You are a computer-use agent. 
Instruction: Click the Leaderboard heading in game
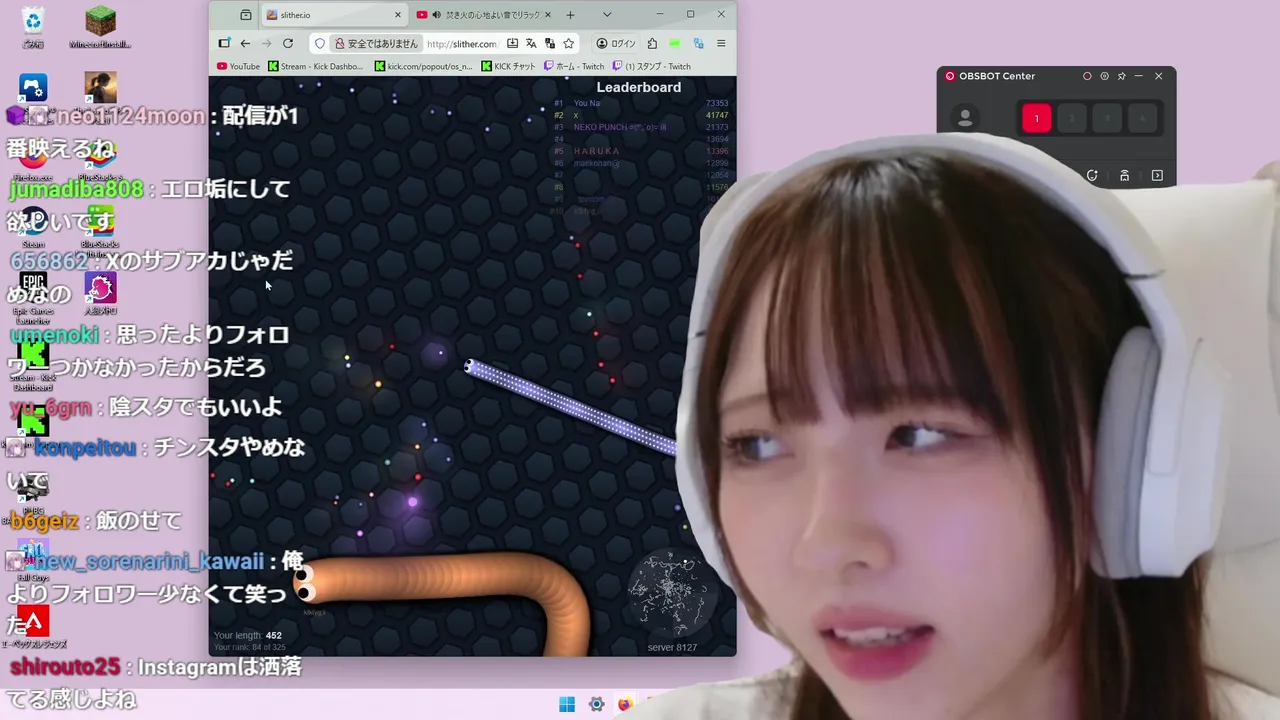tap(639, 87)
